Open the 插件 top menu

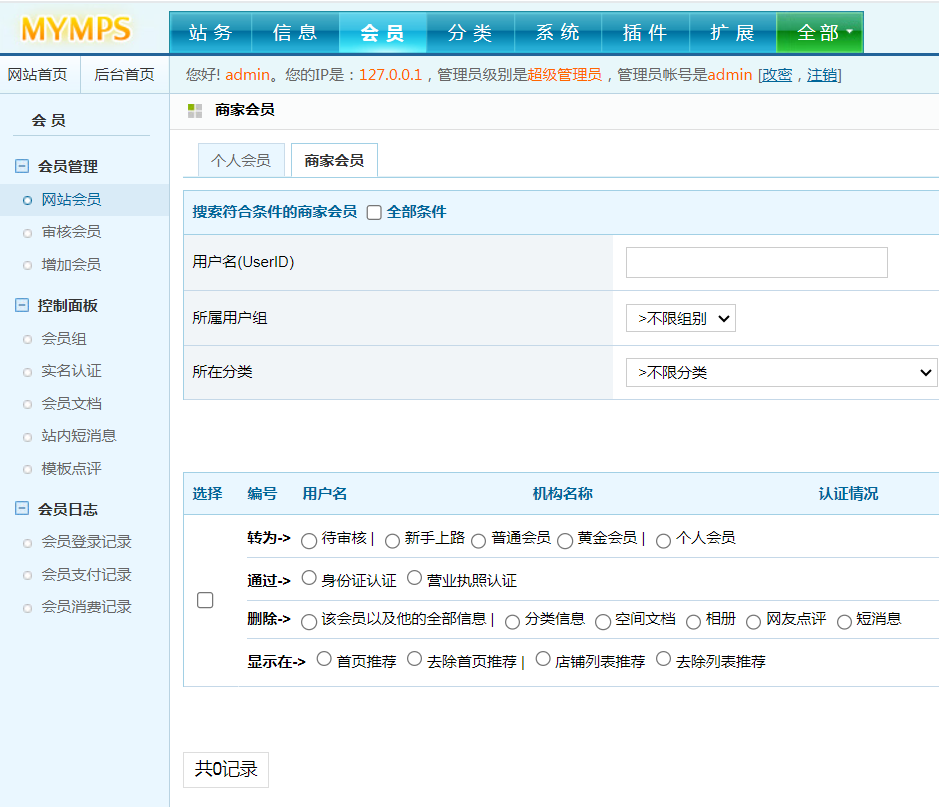(645, 32)
